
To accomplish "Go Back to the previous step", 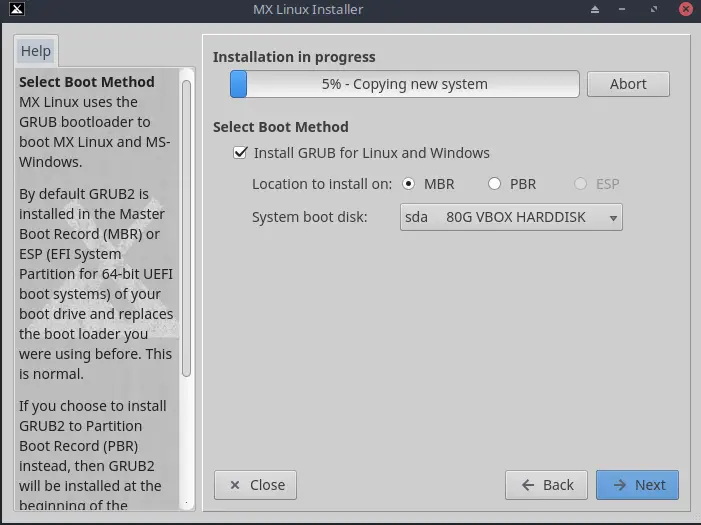I will point(546,485).
